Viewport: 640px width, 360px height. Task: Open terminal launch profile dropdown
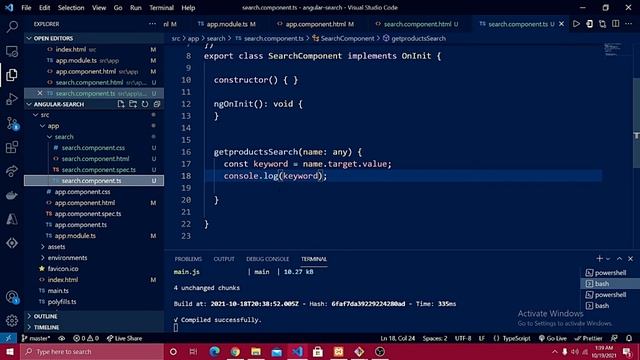(x=608, y=259)
